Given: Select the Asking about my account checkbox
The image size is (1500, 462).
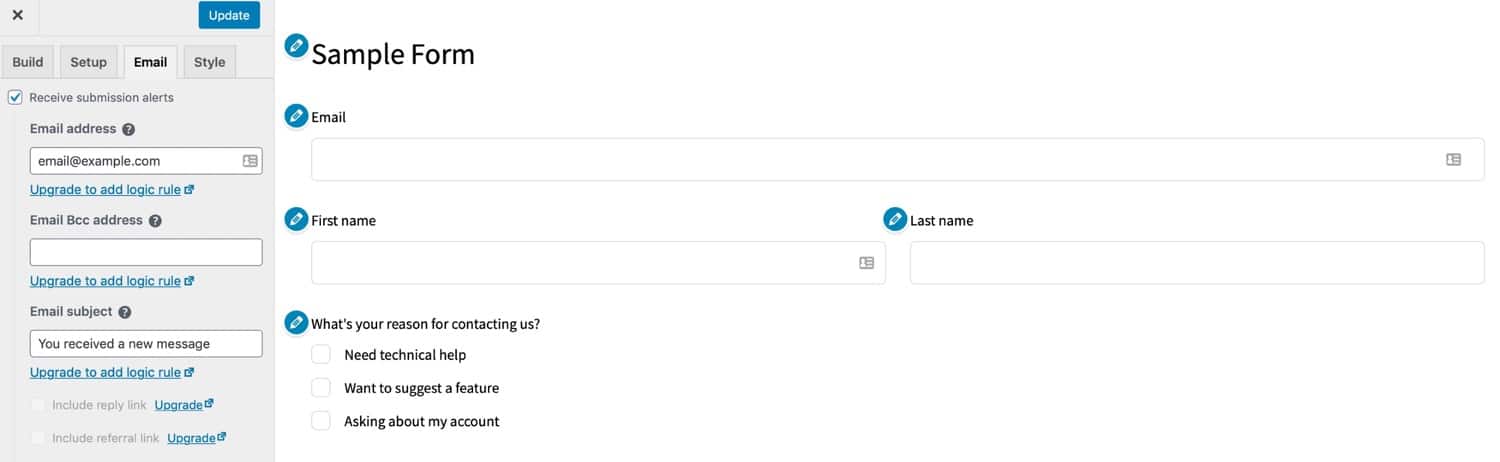Looking at the screenshot, I should [321, 421].
